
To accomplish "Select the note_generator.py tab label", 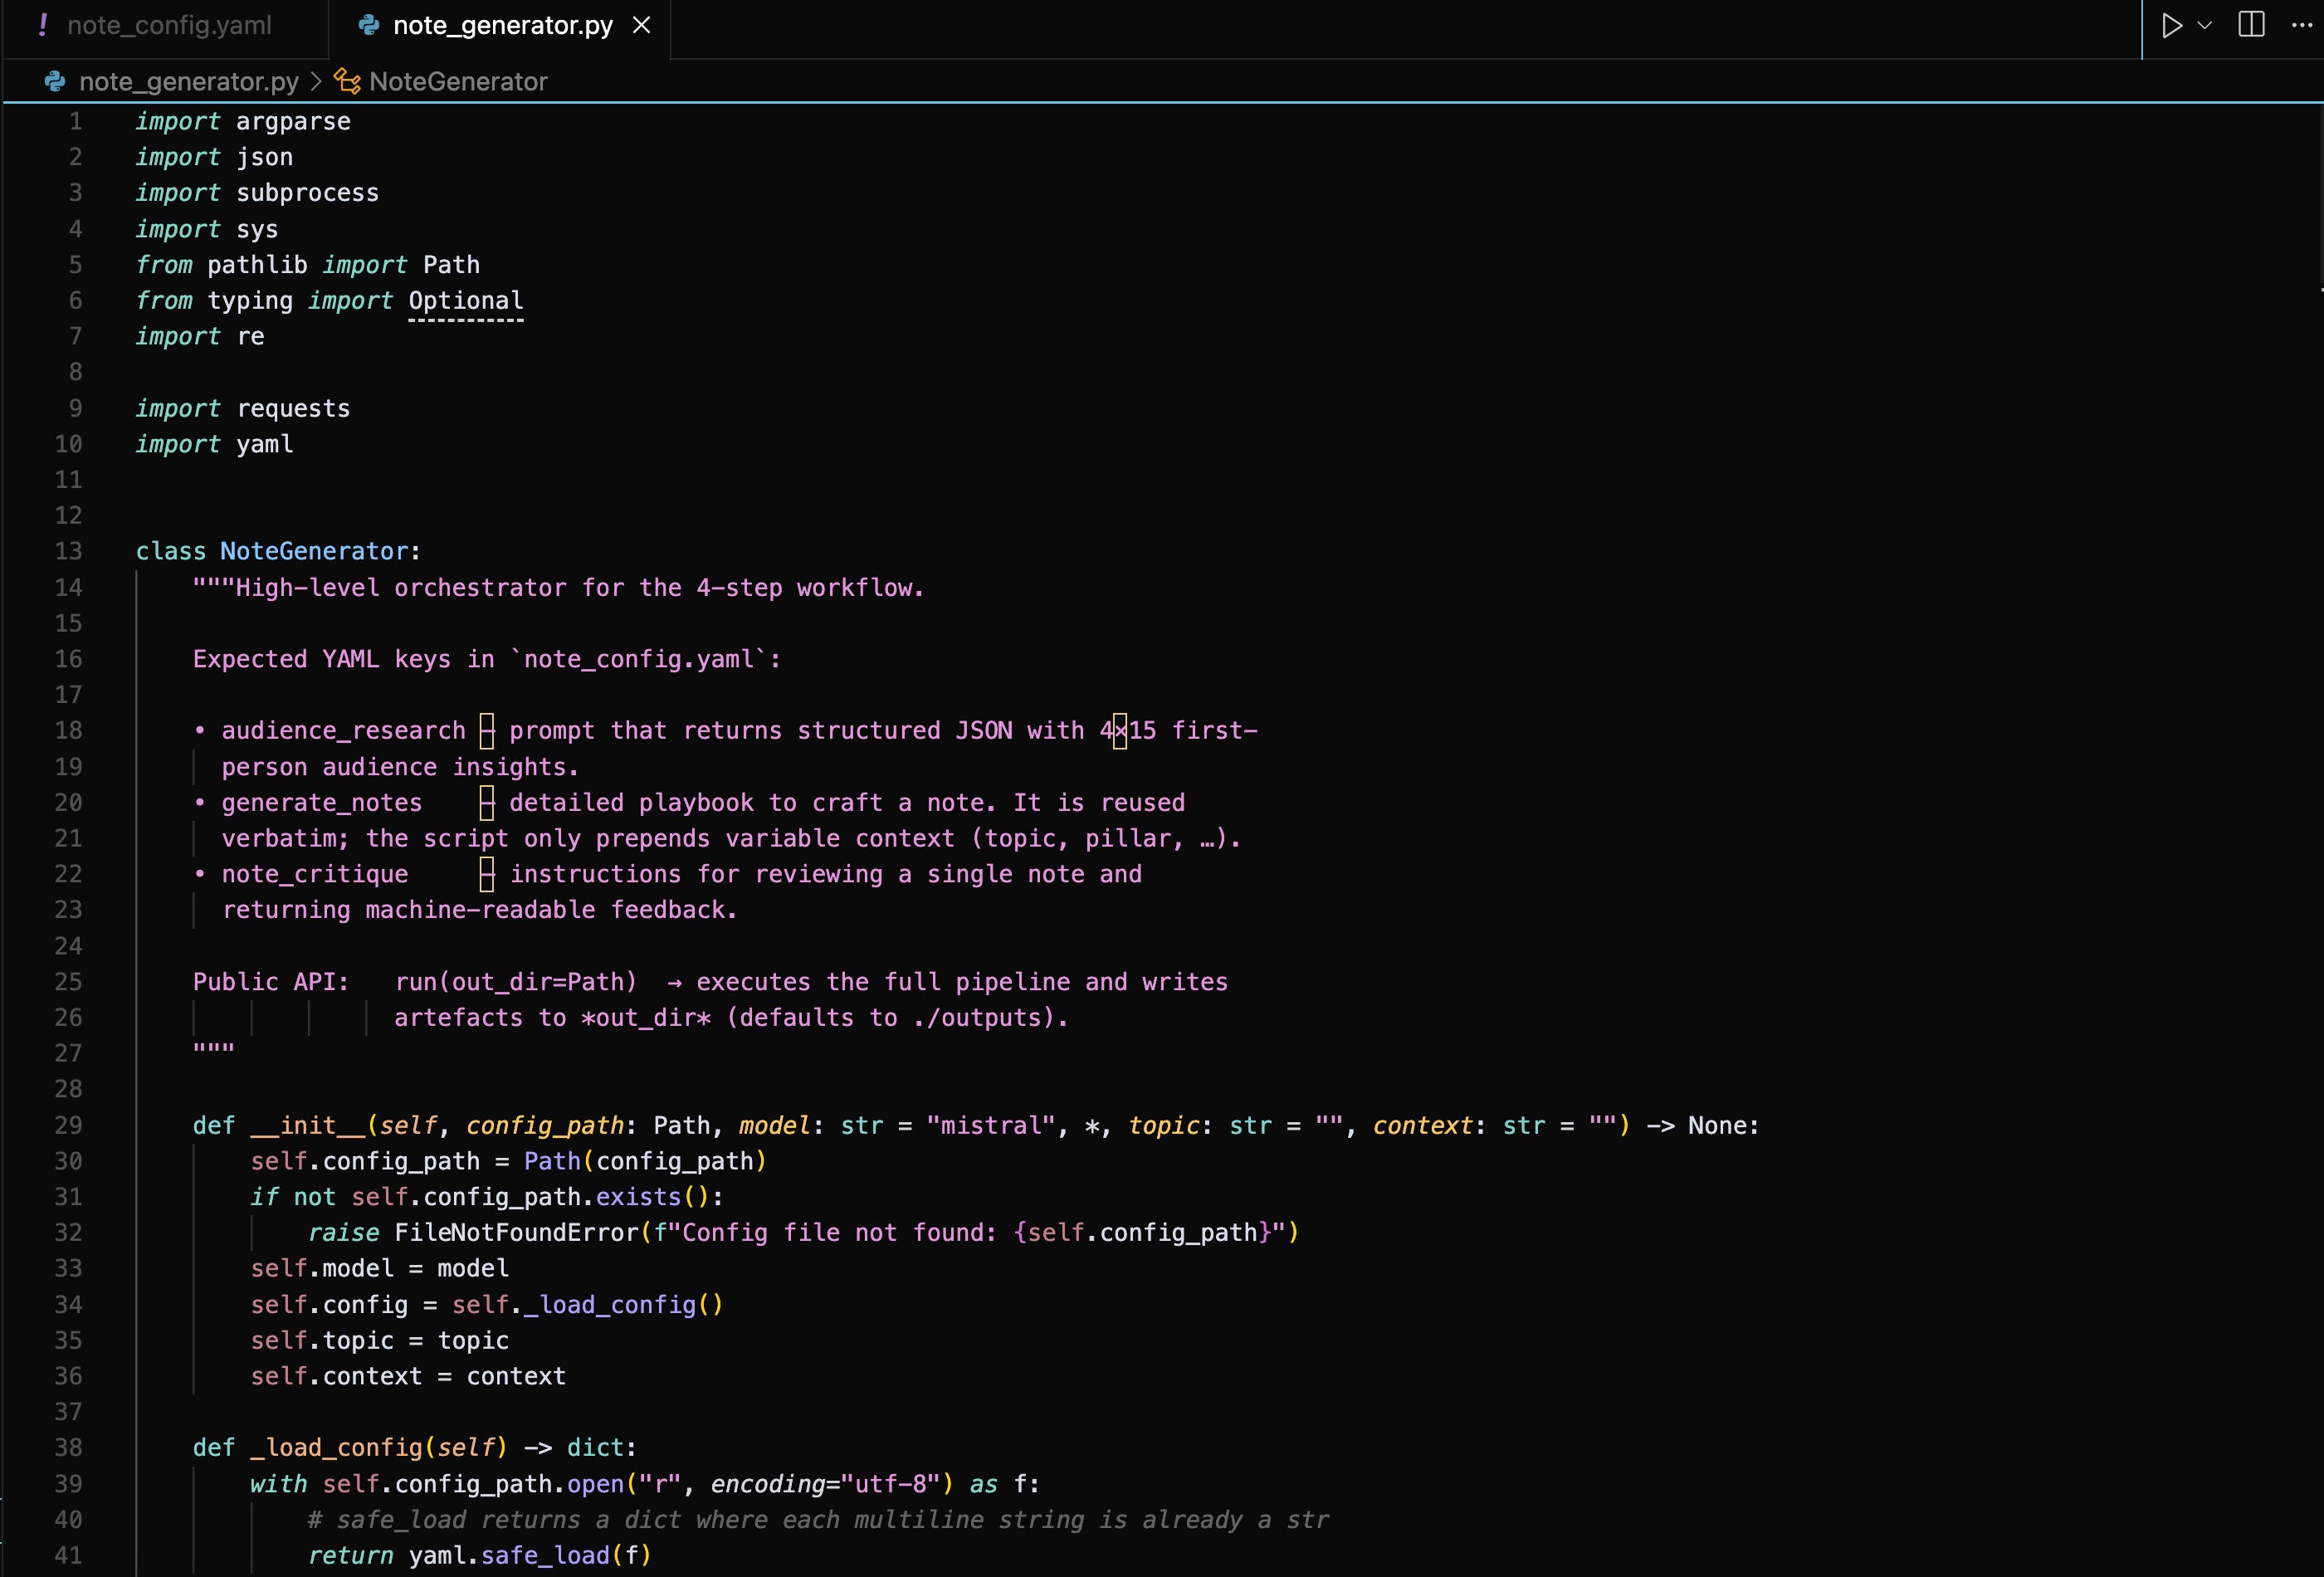I will click(502, 25).
